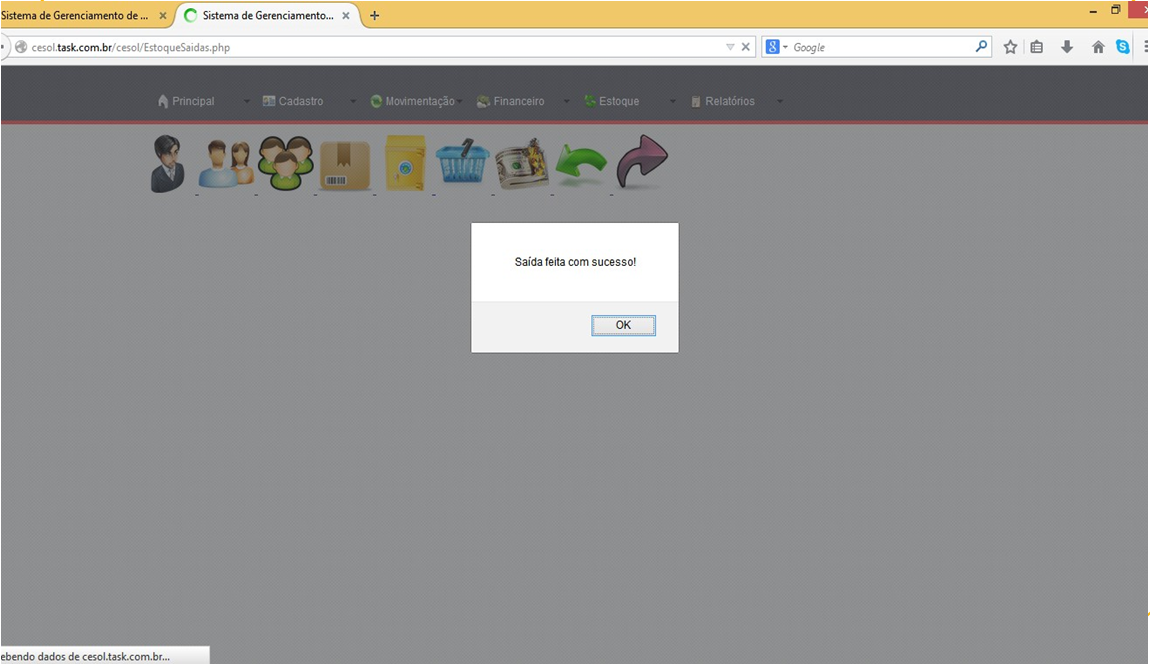Image resolution: width=1150 pixels, height=664 pixels.
Task: Expand the Relatórios dropdown arrow
Action: pyautogui.click(x=780, y=101)
